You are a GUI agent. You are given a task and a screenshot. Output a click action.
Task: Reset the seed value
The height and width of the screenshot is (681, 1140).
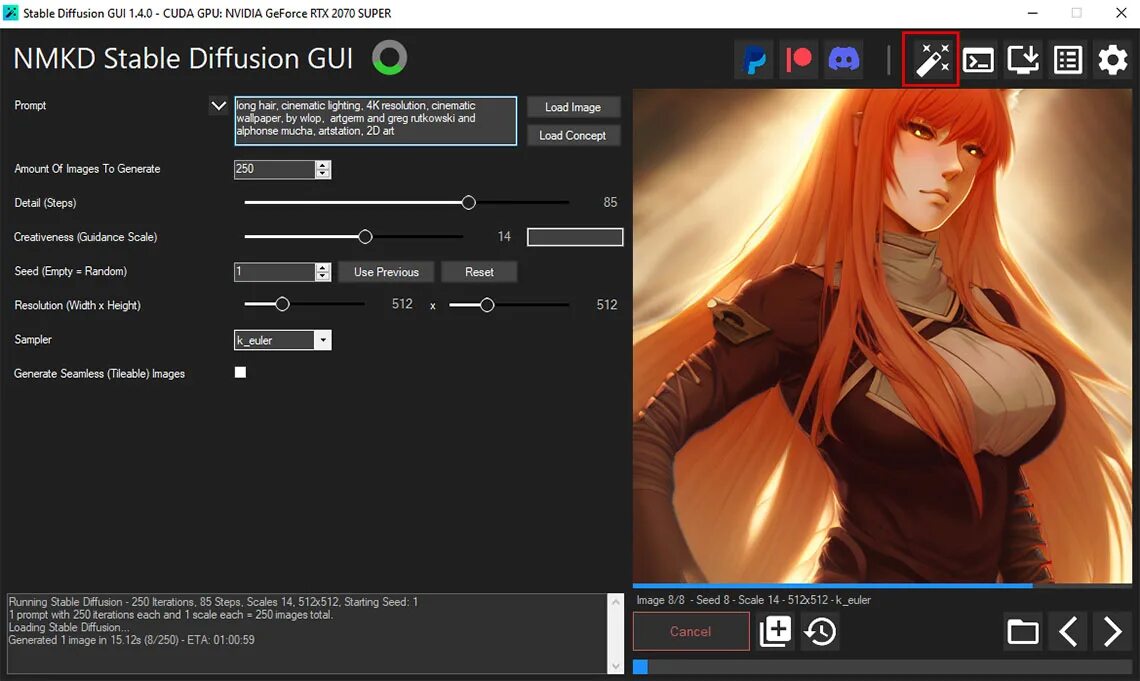tap(479, 272)
